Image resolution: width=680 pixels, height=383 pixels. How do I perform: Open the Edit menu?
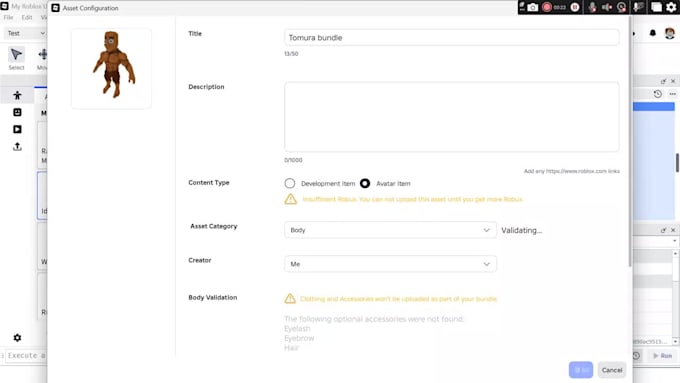point(27,17)
